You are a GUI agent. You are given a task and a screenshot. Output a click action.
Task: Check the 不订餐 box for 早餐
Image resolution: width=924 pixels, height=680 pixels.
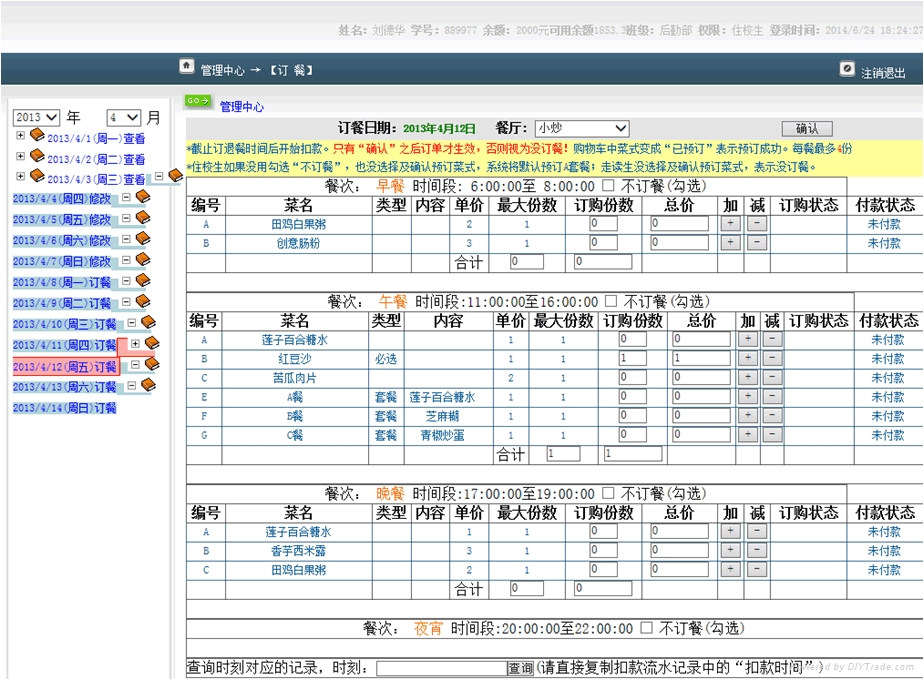(608, 186)
